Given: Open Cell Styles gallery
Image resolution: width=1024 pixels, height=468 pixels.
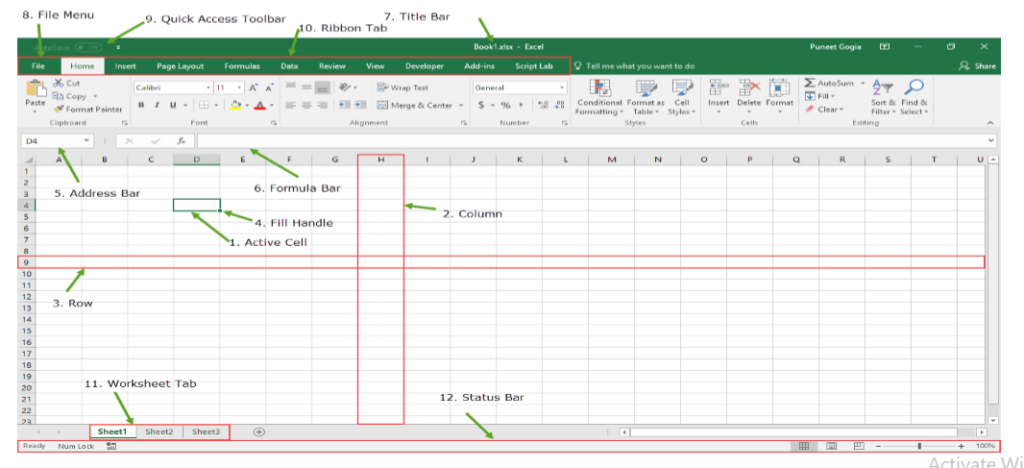Looking at the screenshot, I should [x=682, y=97].
